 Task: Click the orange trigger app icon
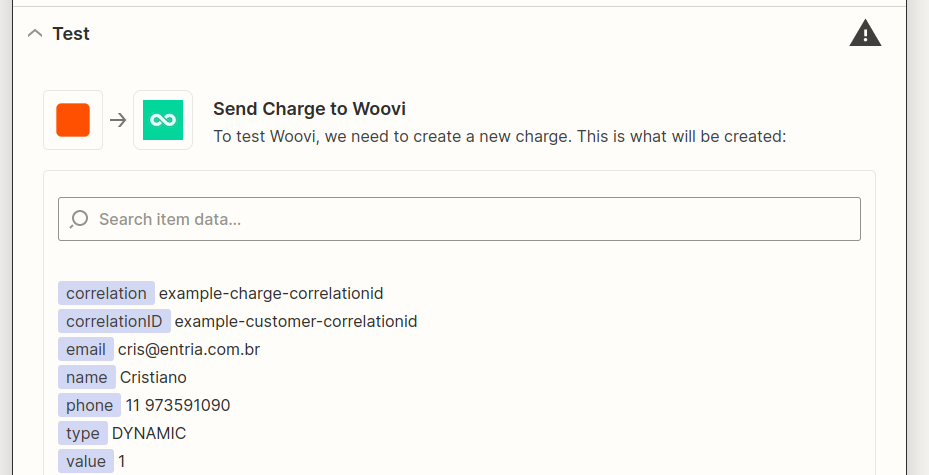click(x=73, y=120)
